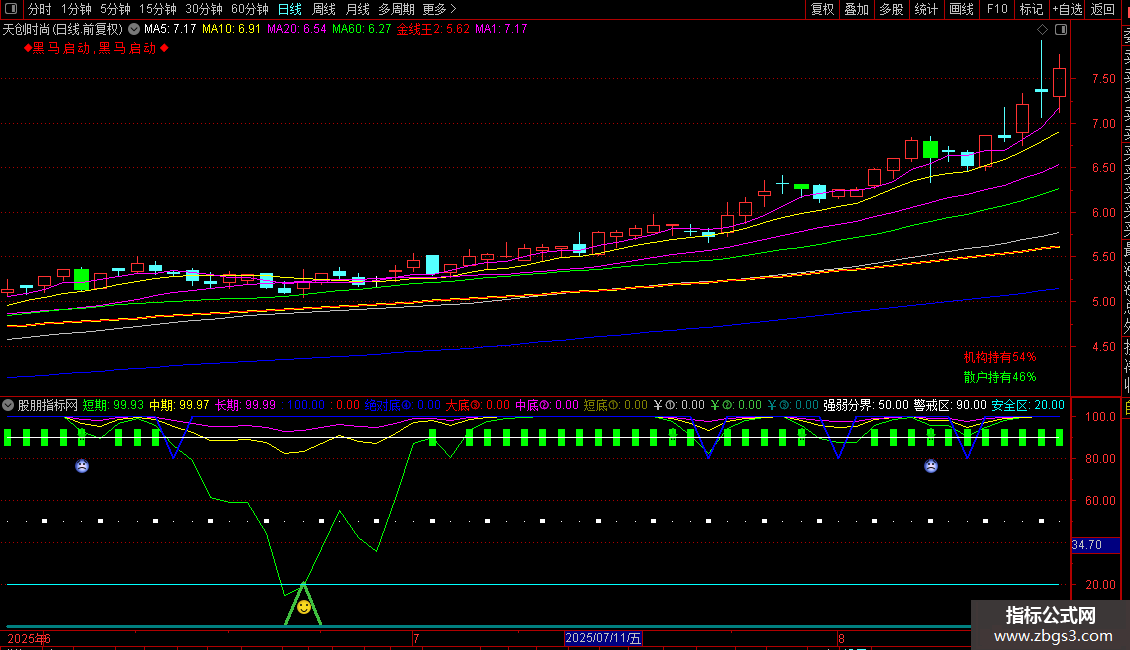Click the MA1: 7.17 indicator value
Viewport: 1130px width, 650px height.
[x=501, y=30]
